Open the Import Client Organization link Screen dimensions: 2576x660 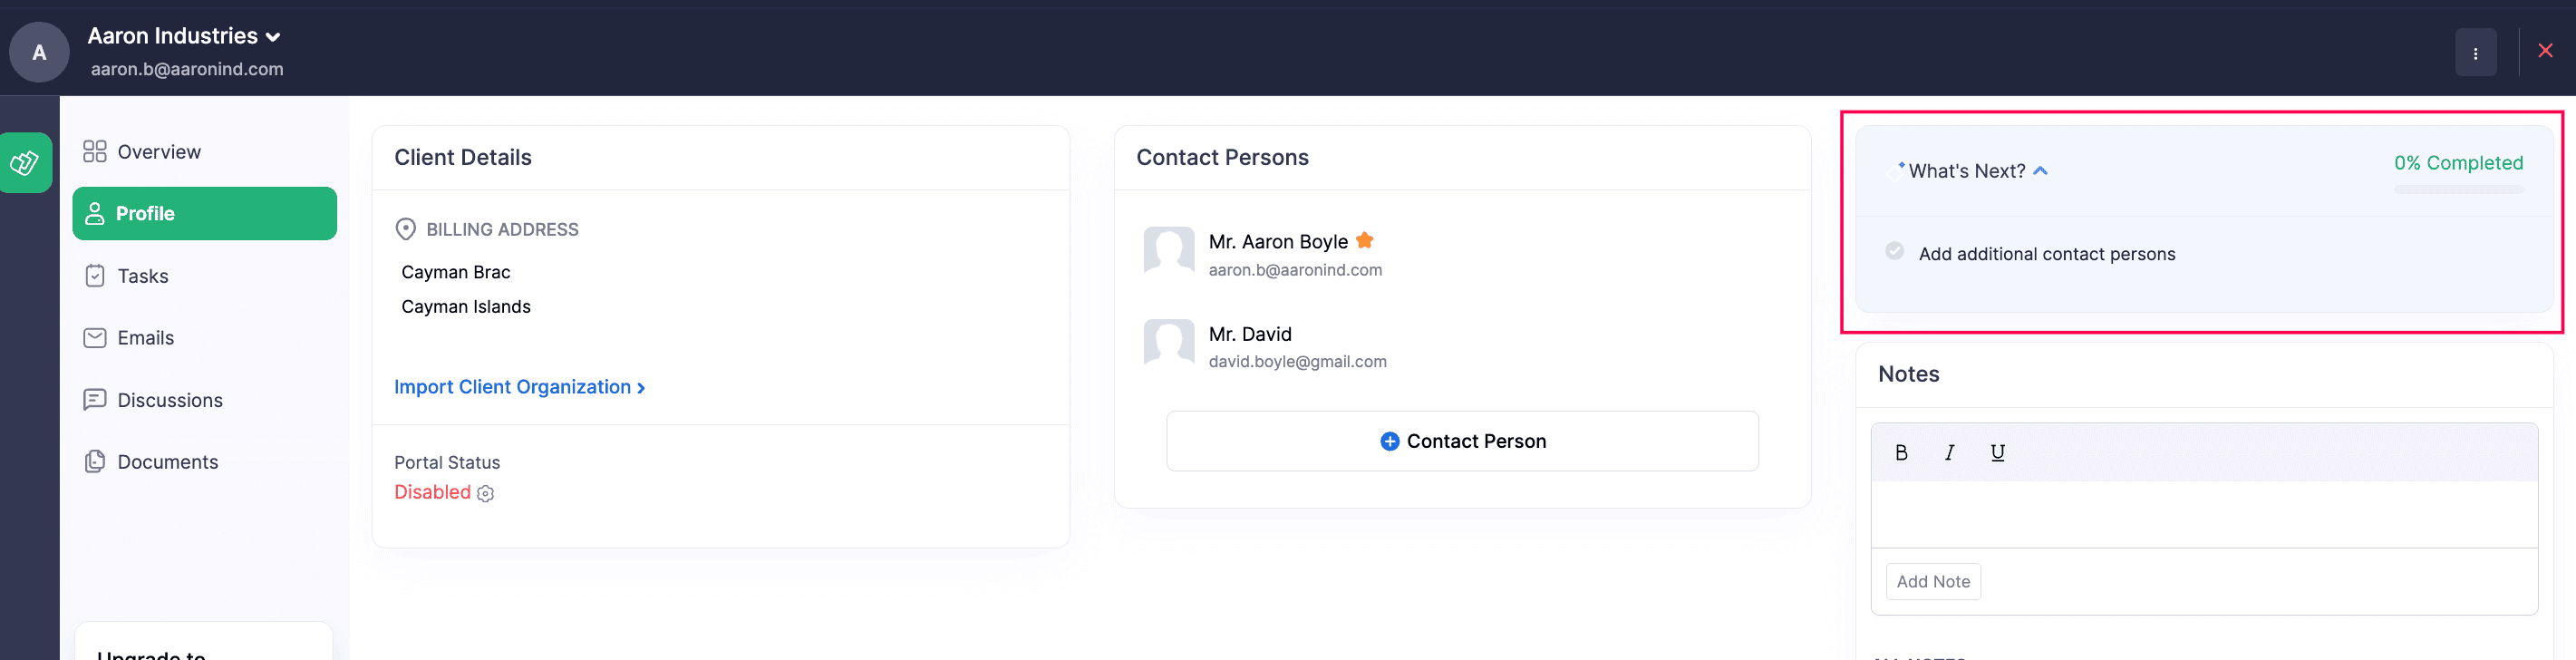coord(519,387)
